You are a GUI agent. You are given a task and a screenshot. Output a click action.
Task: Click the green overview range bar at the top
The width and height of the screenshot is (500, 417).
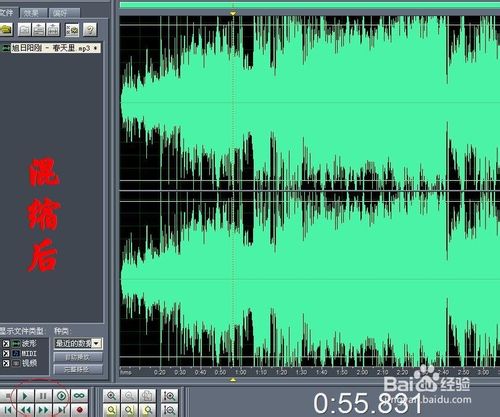click(310, 5)
